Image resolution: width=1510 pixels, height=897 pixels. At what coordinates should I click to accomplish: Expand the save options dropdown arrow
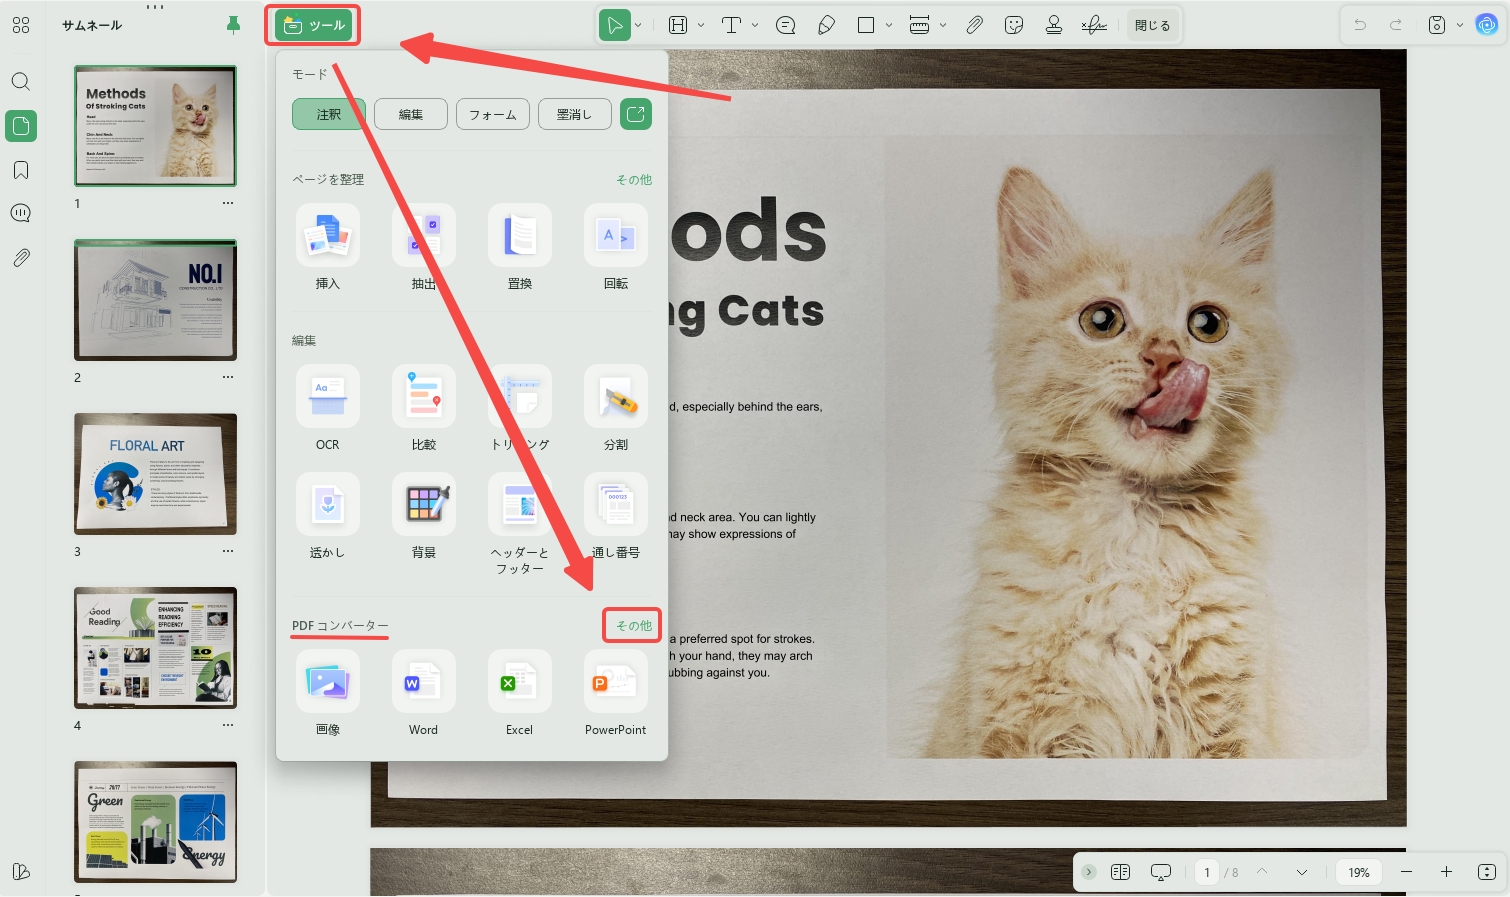[1460, 25]
